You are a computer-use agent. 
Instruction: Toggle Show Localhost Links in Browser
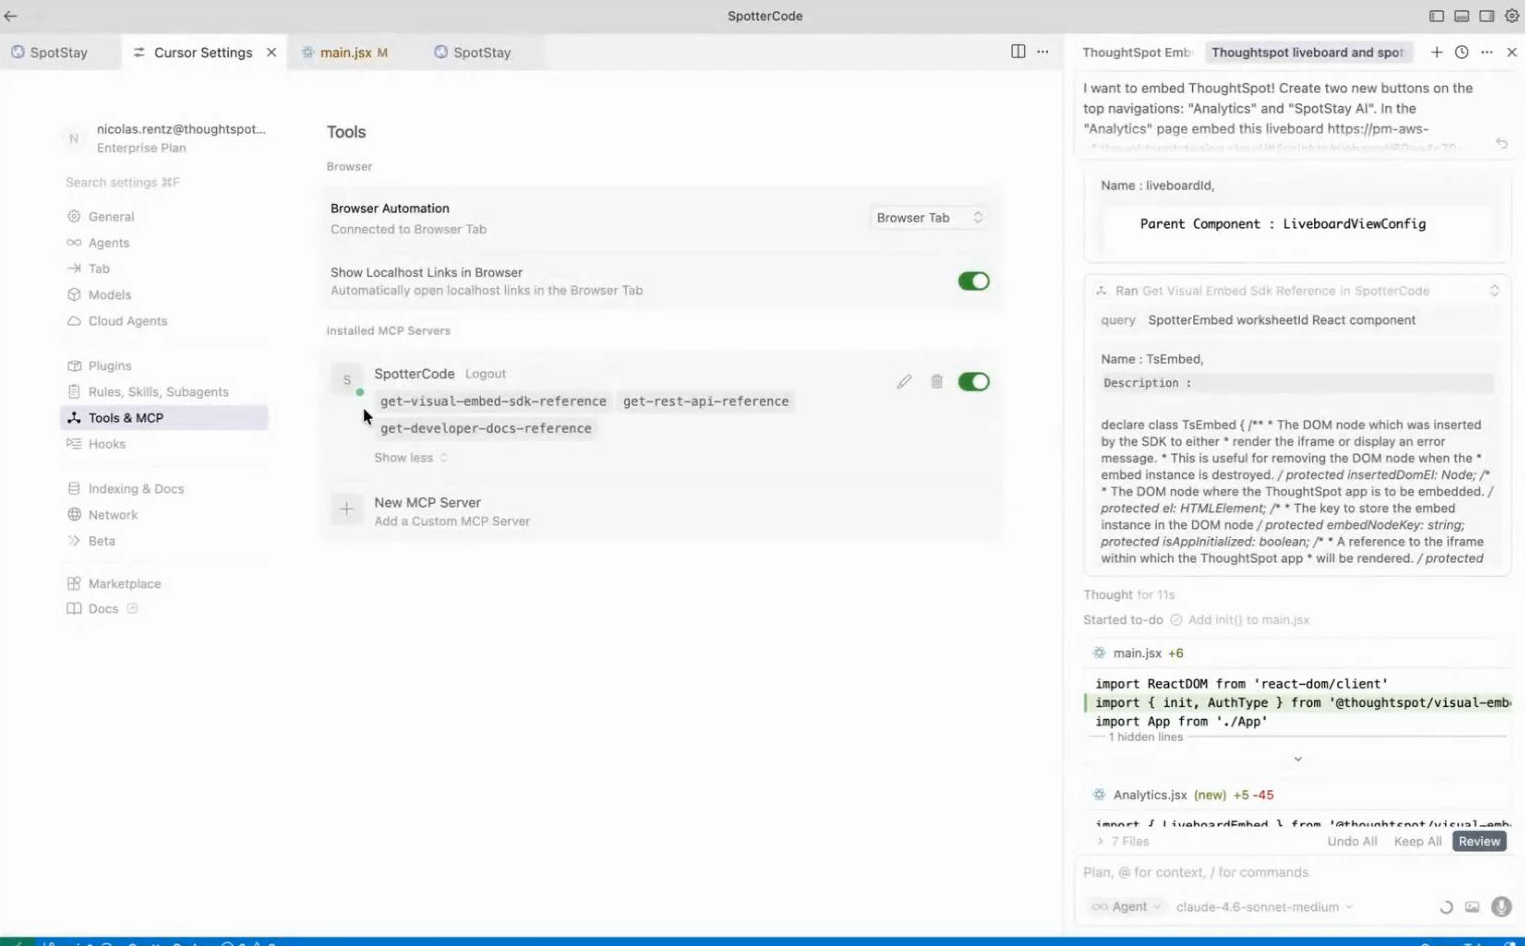tap(972, 281)
